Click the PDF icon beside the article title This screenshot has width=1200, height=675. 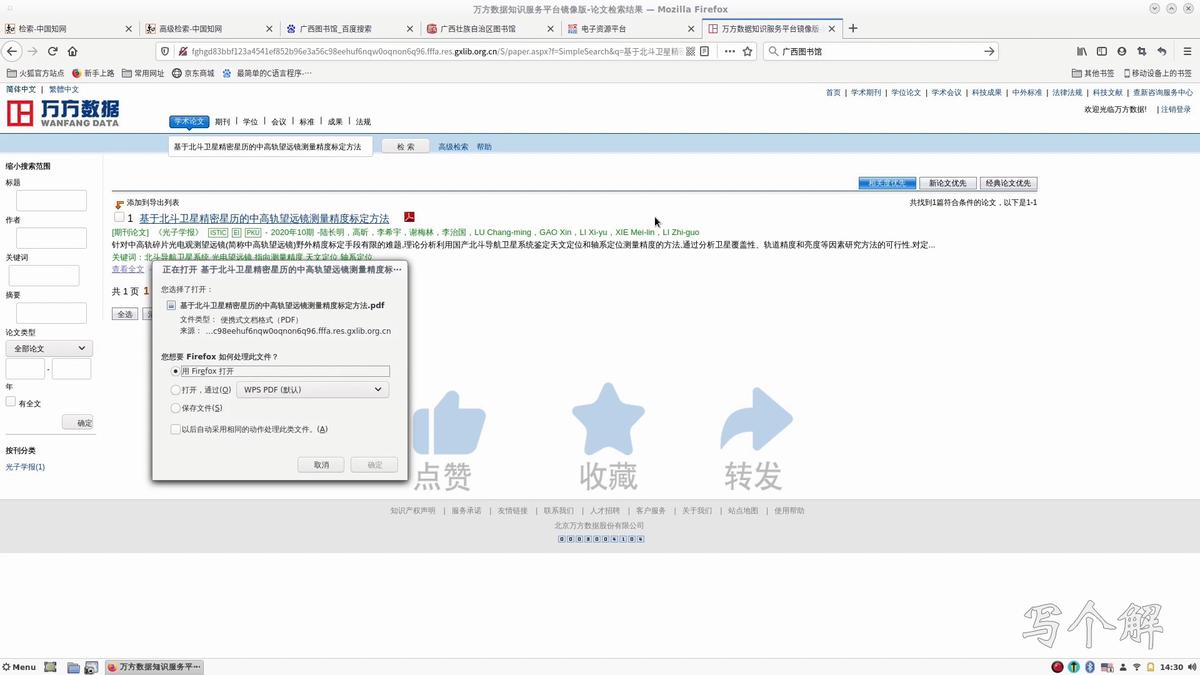408,218
